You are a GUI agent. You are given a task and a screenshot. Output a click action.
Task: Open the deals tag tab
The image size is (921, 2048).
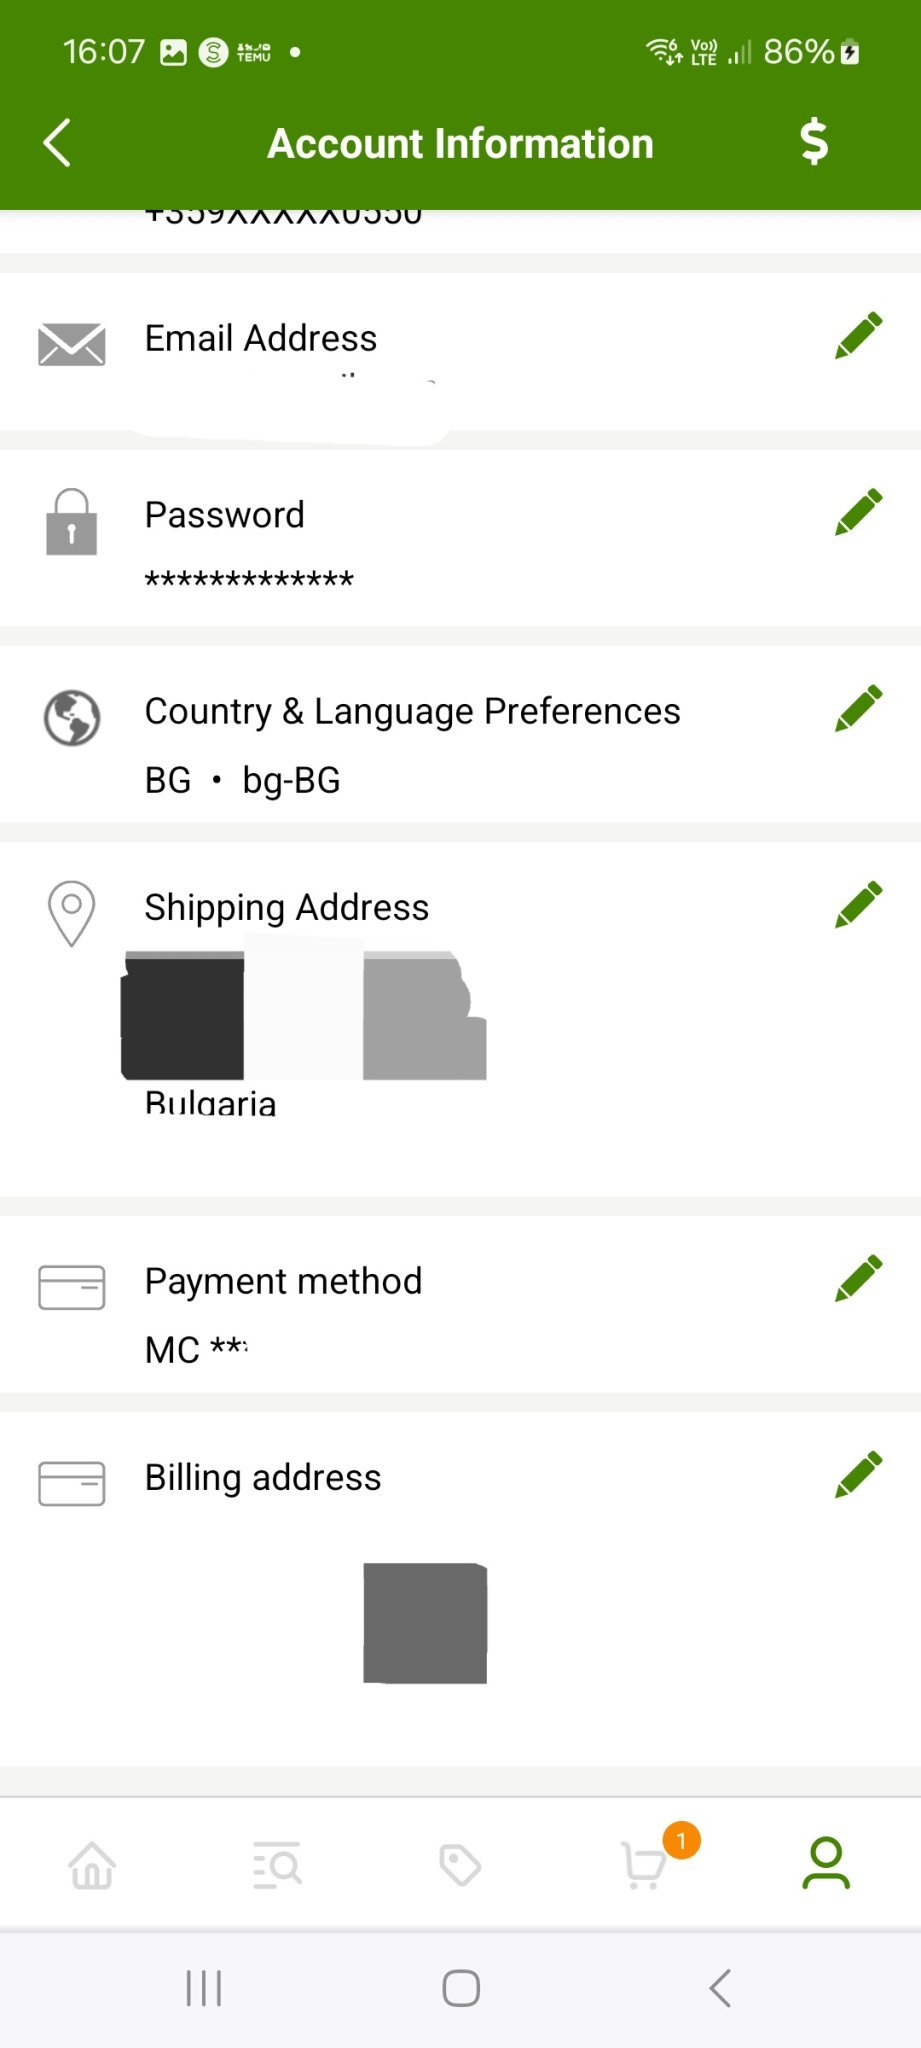point(460,1865)
